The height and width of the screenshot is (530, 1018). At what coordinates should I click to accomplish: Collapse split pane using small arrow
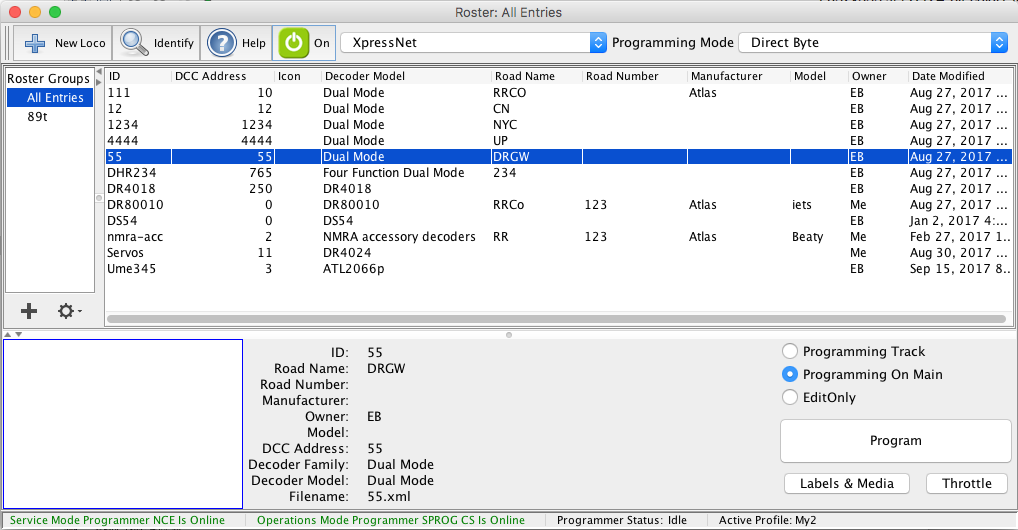7,334
